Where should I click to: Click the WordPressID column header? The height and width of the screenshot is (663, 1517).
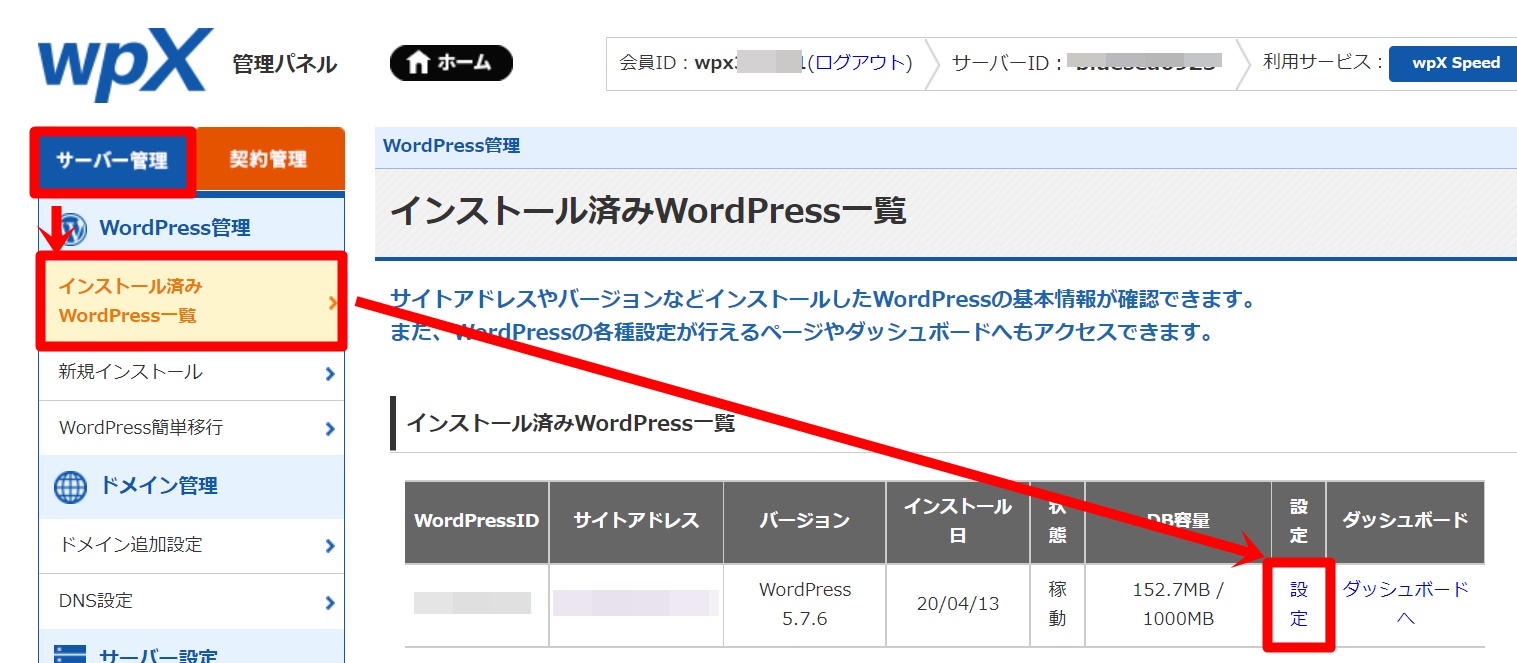tap(476, 521)
